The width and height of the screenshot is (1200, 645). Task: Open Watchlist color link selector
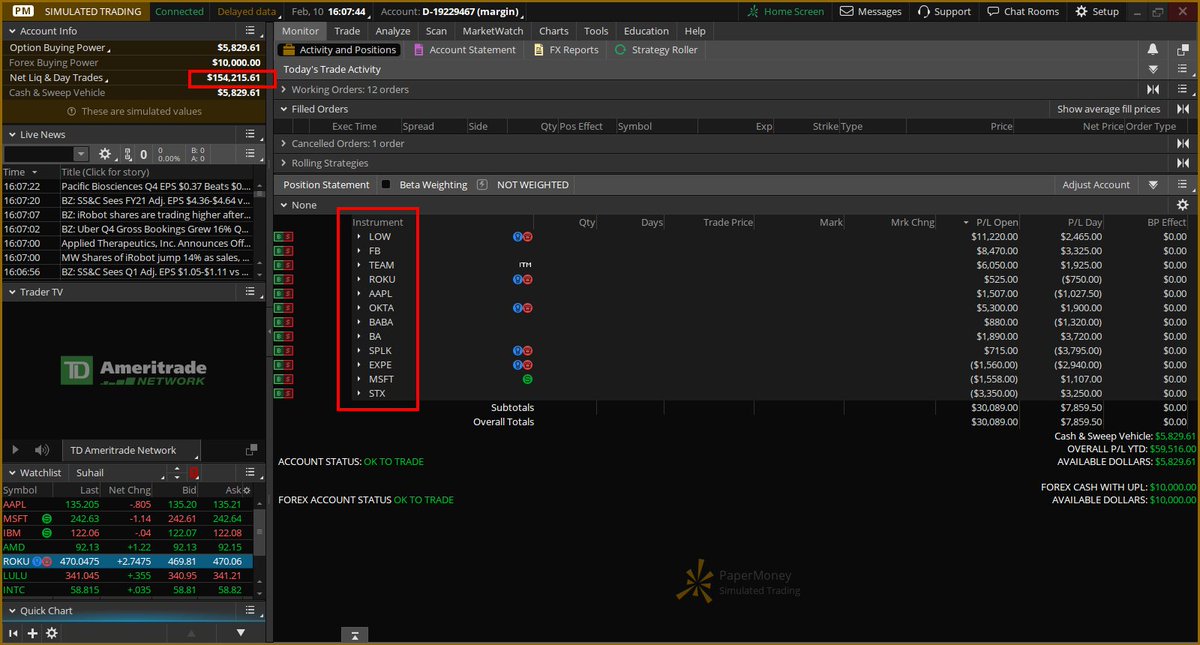[x=193, y=472]
